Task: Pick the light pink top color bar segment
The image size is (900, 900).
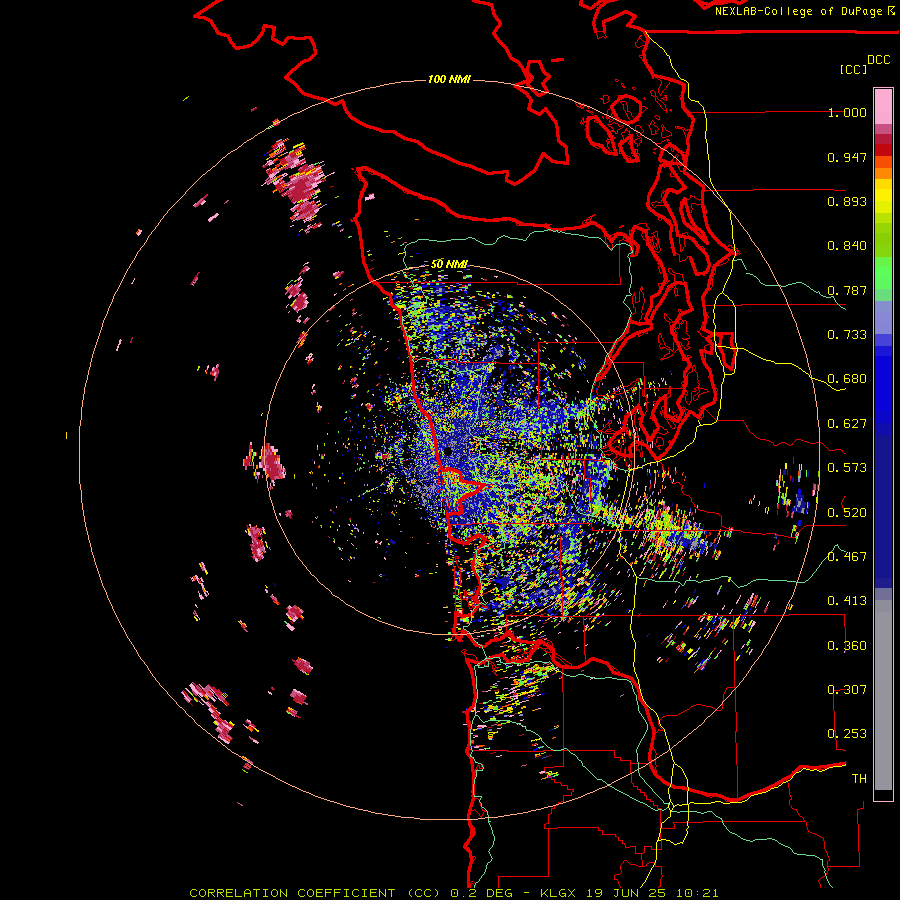Action: (x=883, y=106)
